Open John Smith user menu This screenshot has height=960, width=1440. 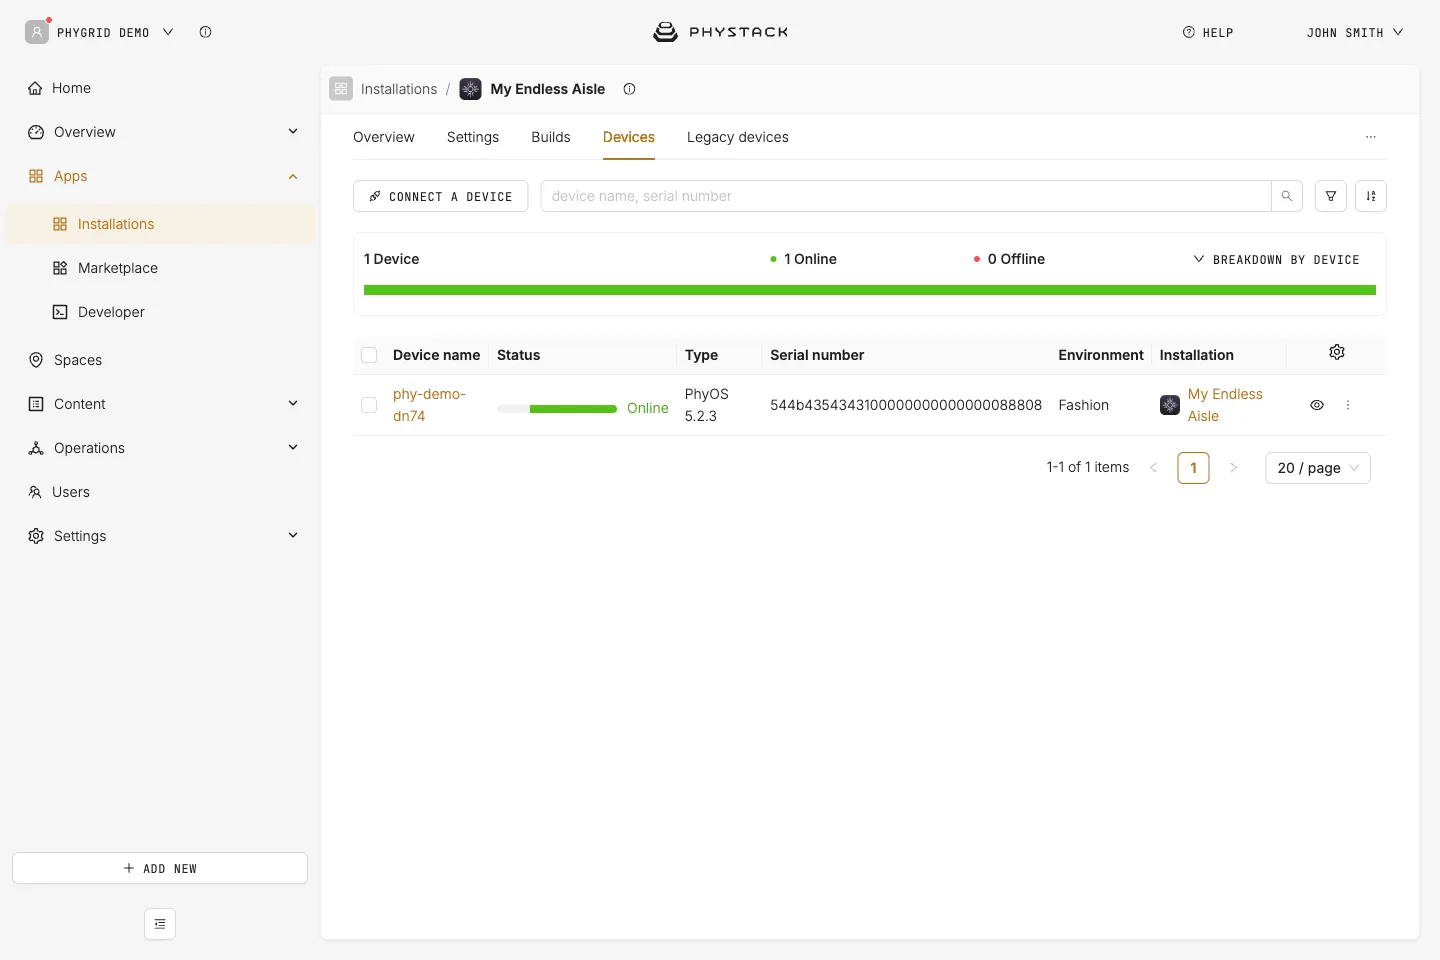tap(1355, 32)
